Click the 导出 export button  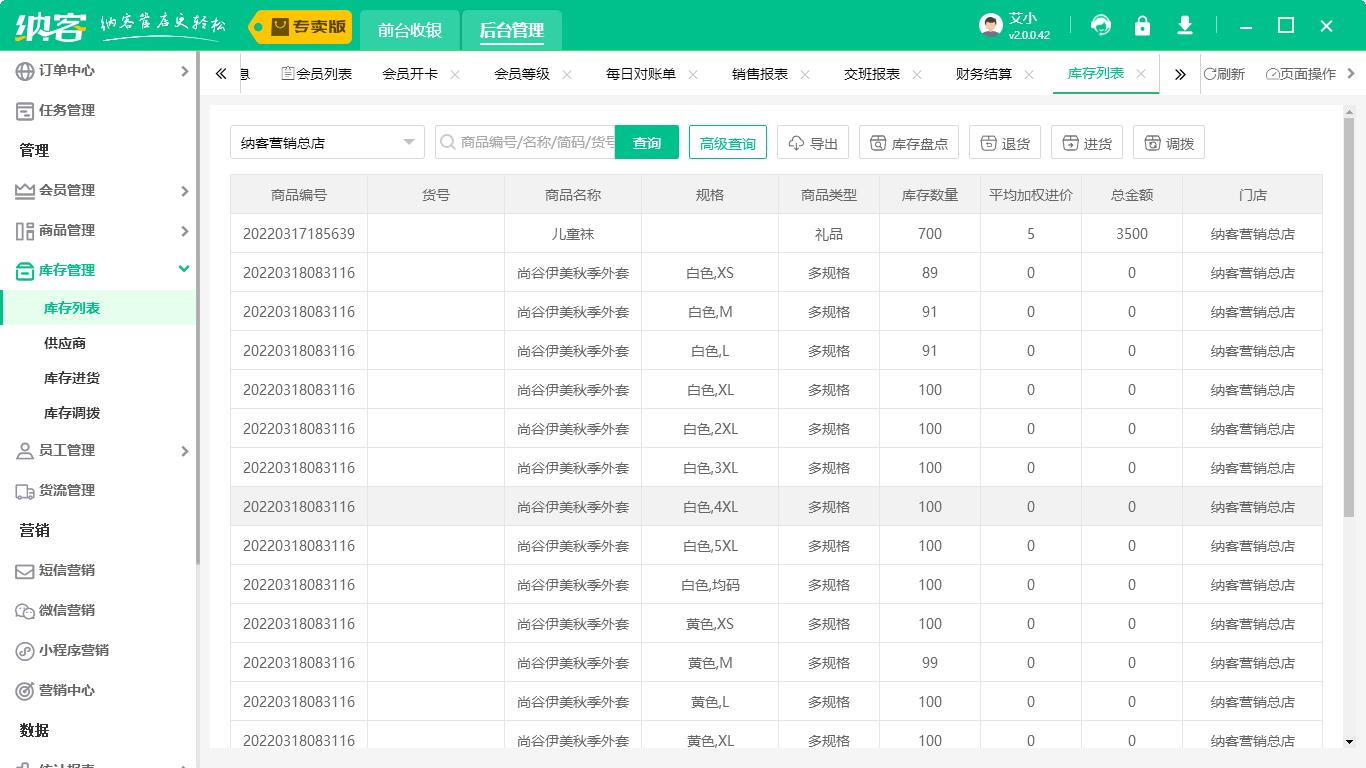point(812,141)
